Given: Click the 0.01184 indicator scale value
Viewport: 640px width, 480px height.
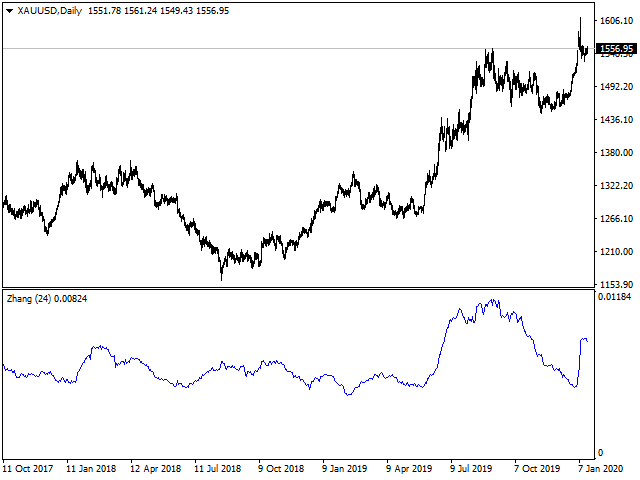Looking at the screenshot, I should pos(615,297).
